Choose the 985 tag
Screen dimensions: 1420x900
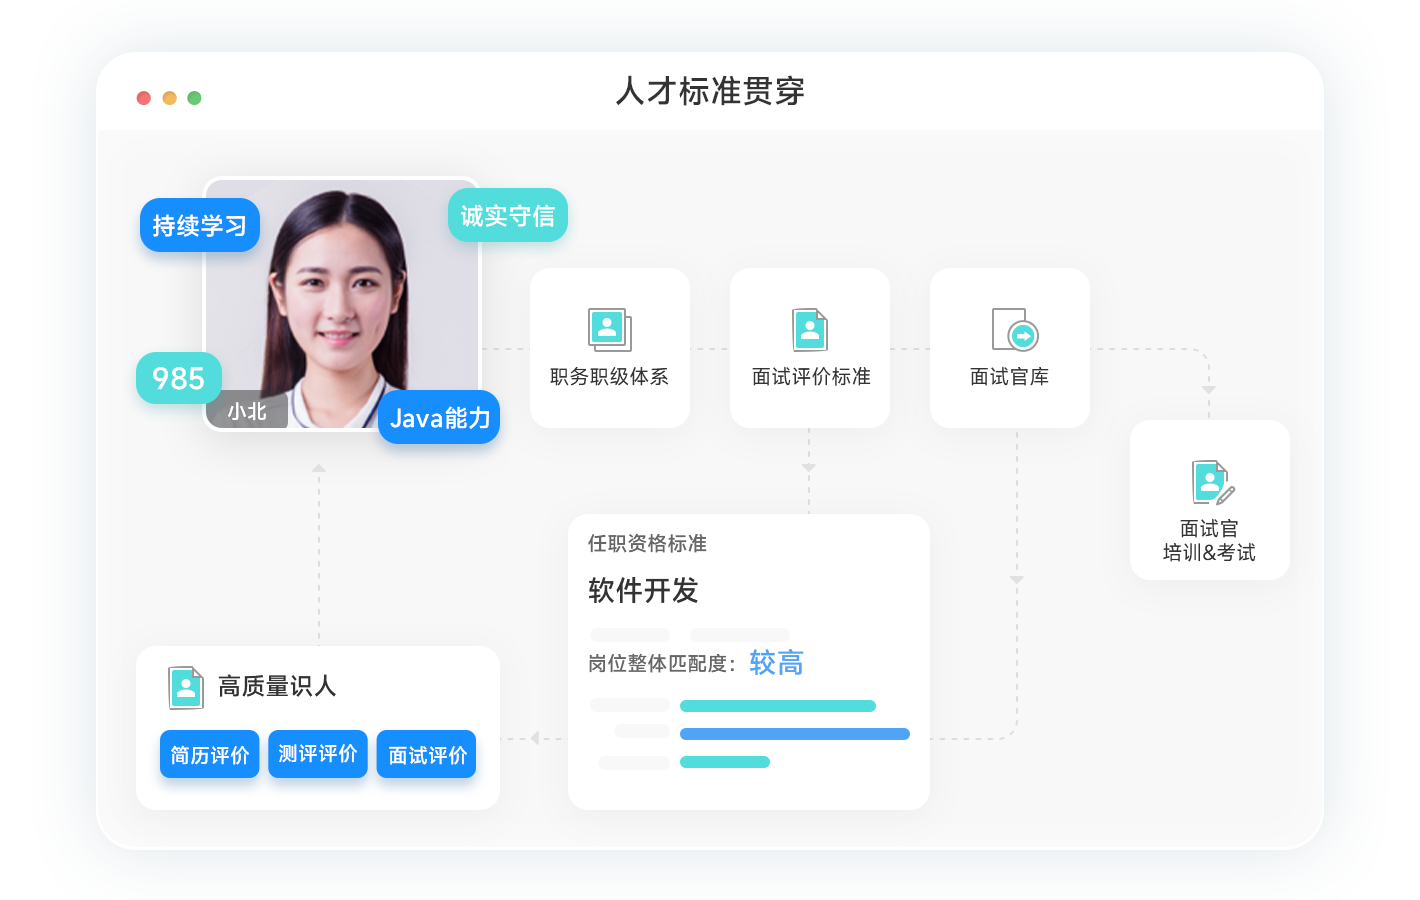[178, 378]
